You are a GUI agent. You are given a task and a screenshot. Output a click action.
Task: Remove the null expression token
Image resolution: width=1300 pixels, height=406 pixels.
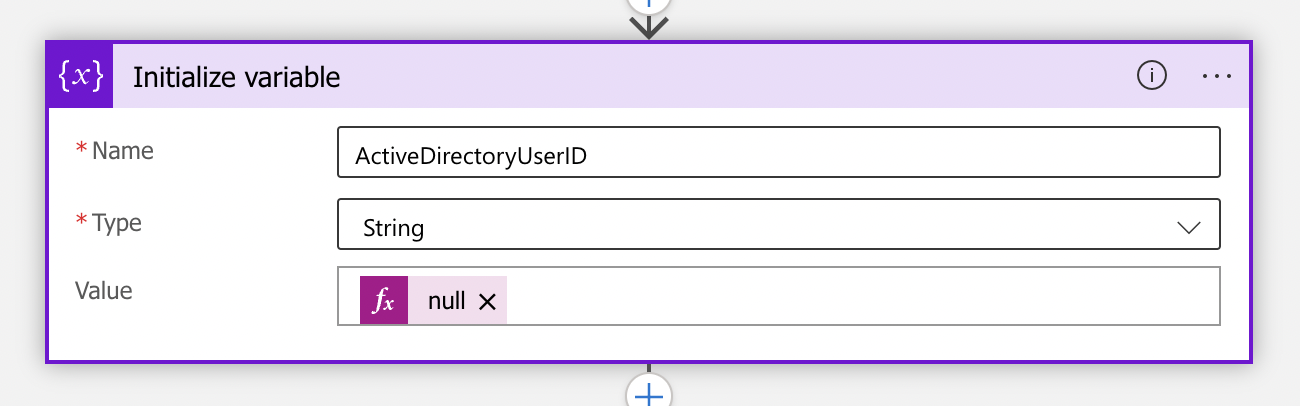click(x=487, y=302)
